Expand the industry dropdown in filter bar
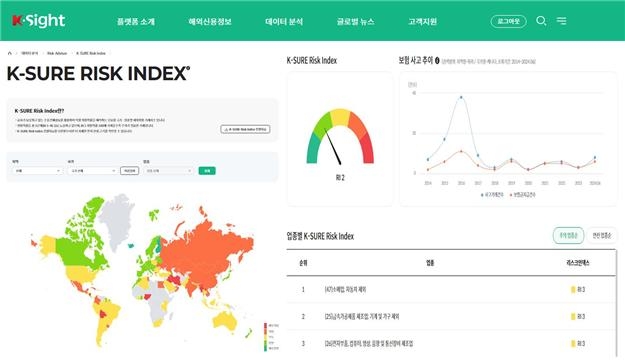The image size is (625, 360). (x=168, y=171)
